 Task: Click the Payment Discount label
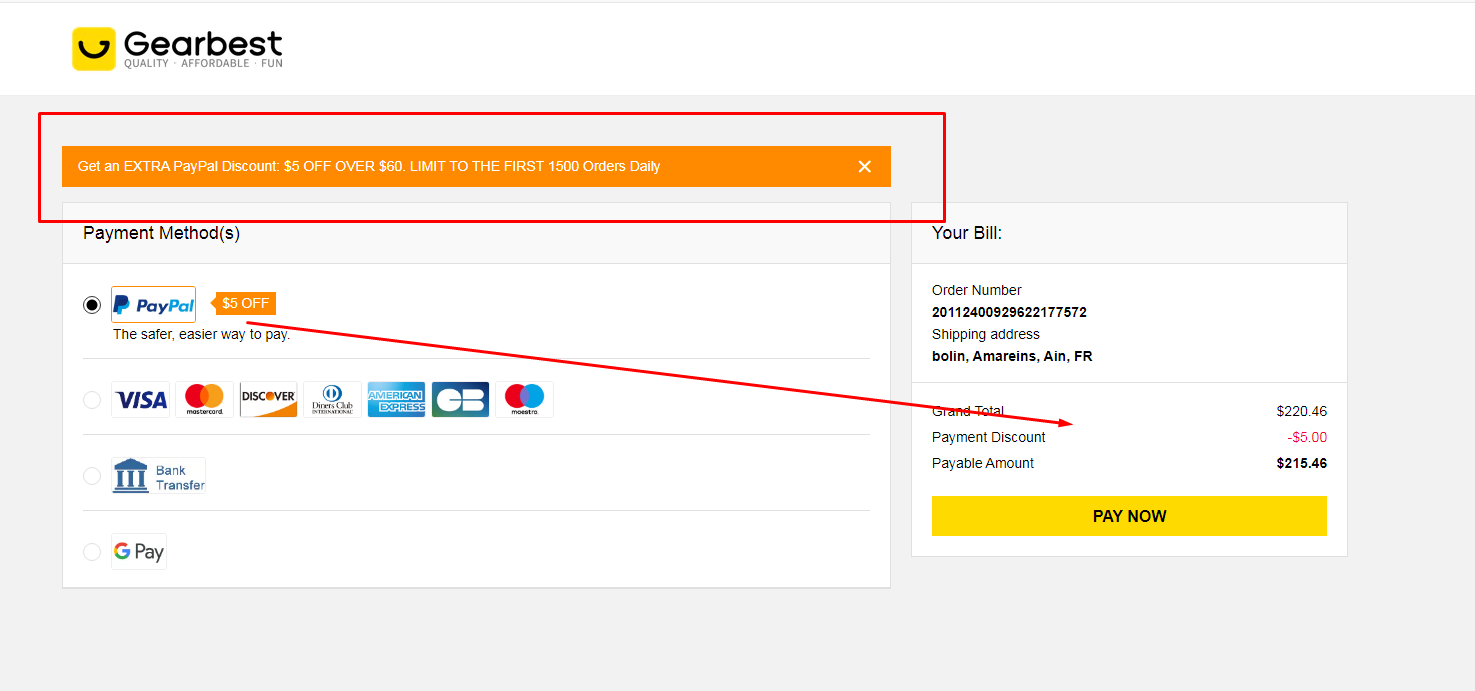coord(988,437)
